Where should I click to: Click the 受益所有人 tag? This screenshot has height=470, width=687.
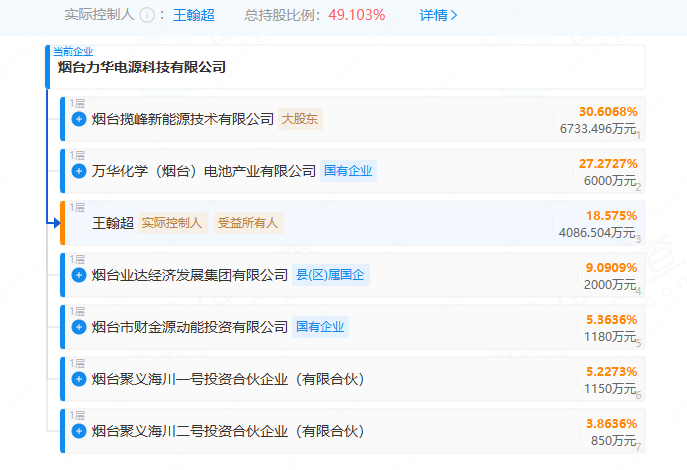[x=249, y=223]
